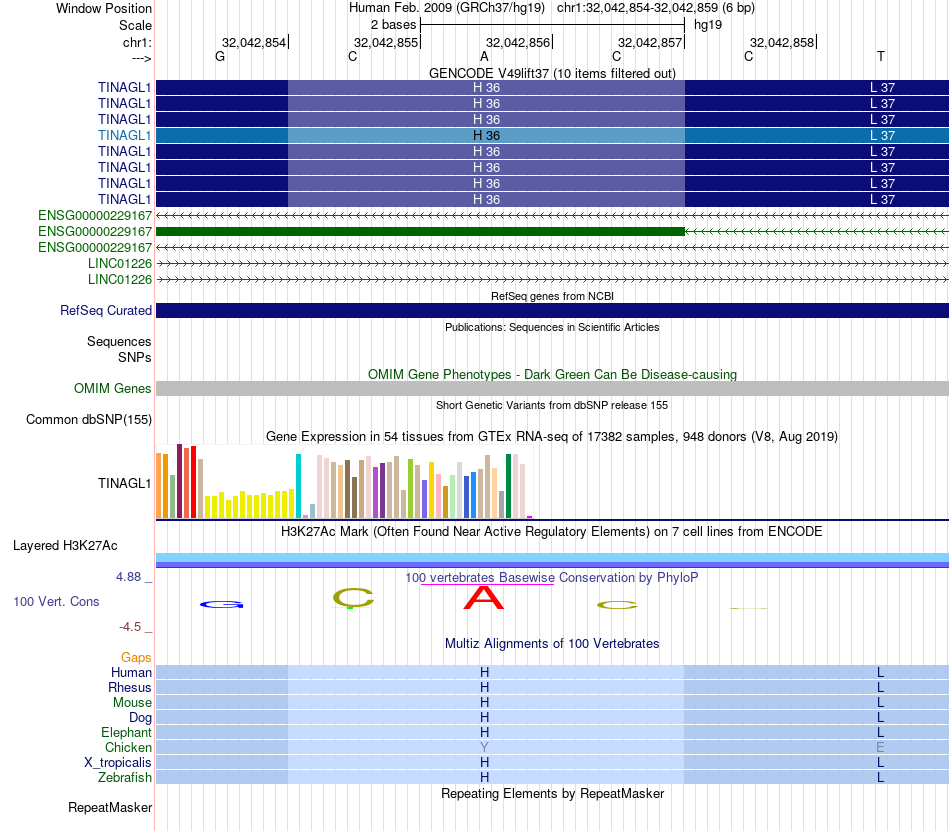Click the dark green ENSG00000229167 exon block
Screen dimensions: 950x831
(420, 231)
